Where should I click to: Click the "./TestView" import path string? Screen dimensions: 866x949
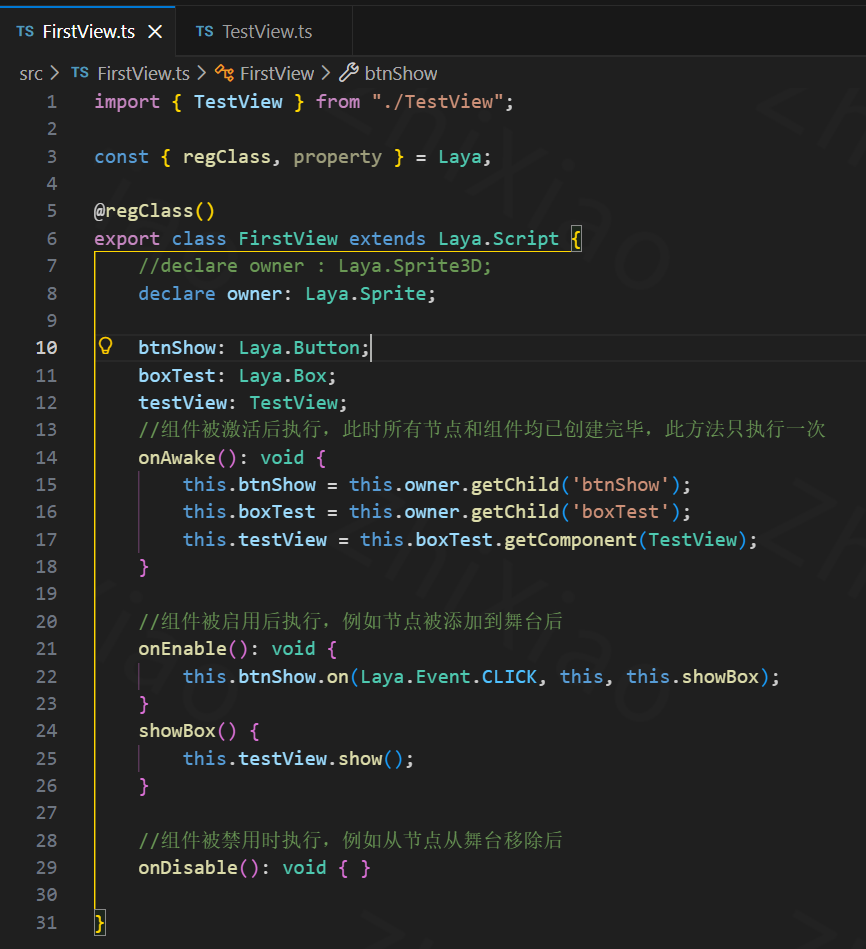[438, 101]
